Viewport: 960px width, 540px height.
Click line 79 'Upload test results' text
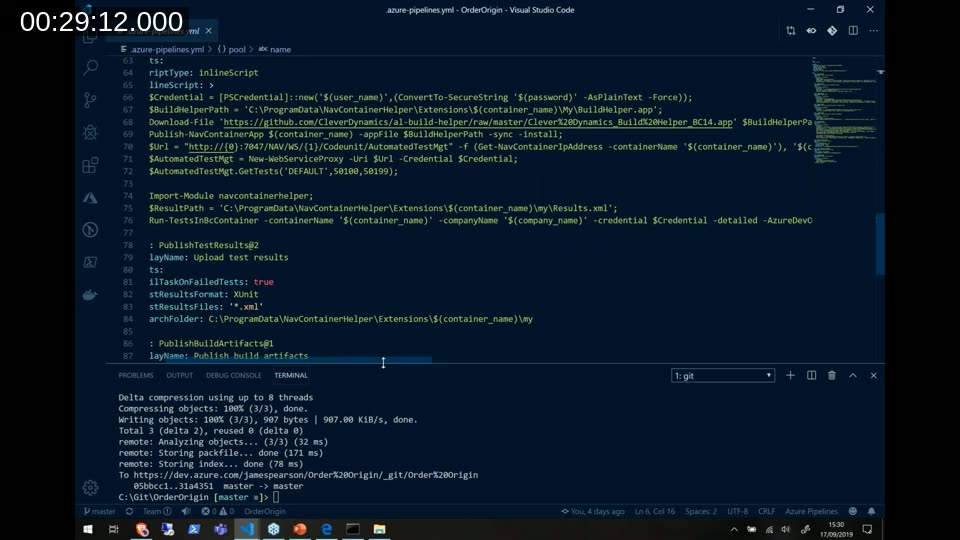(241, 257)
